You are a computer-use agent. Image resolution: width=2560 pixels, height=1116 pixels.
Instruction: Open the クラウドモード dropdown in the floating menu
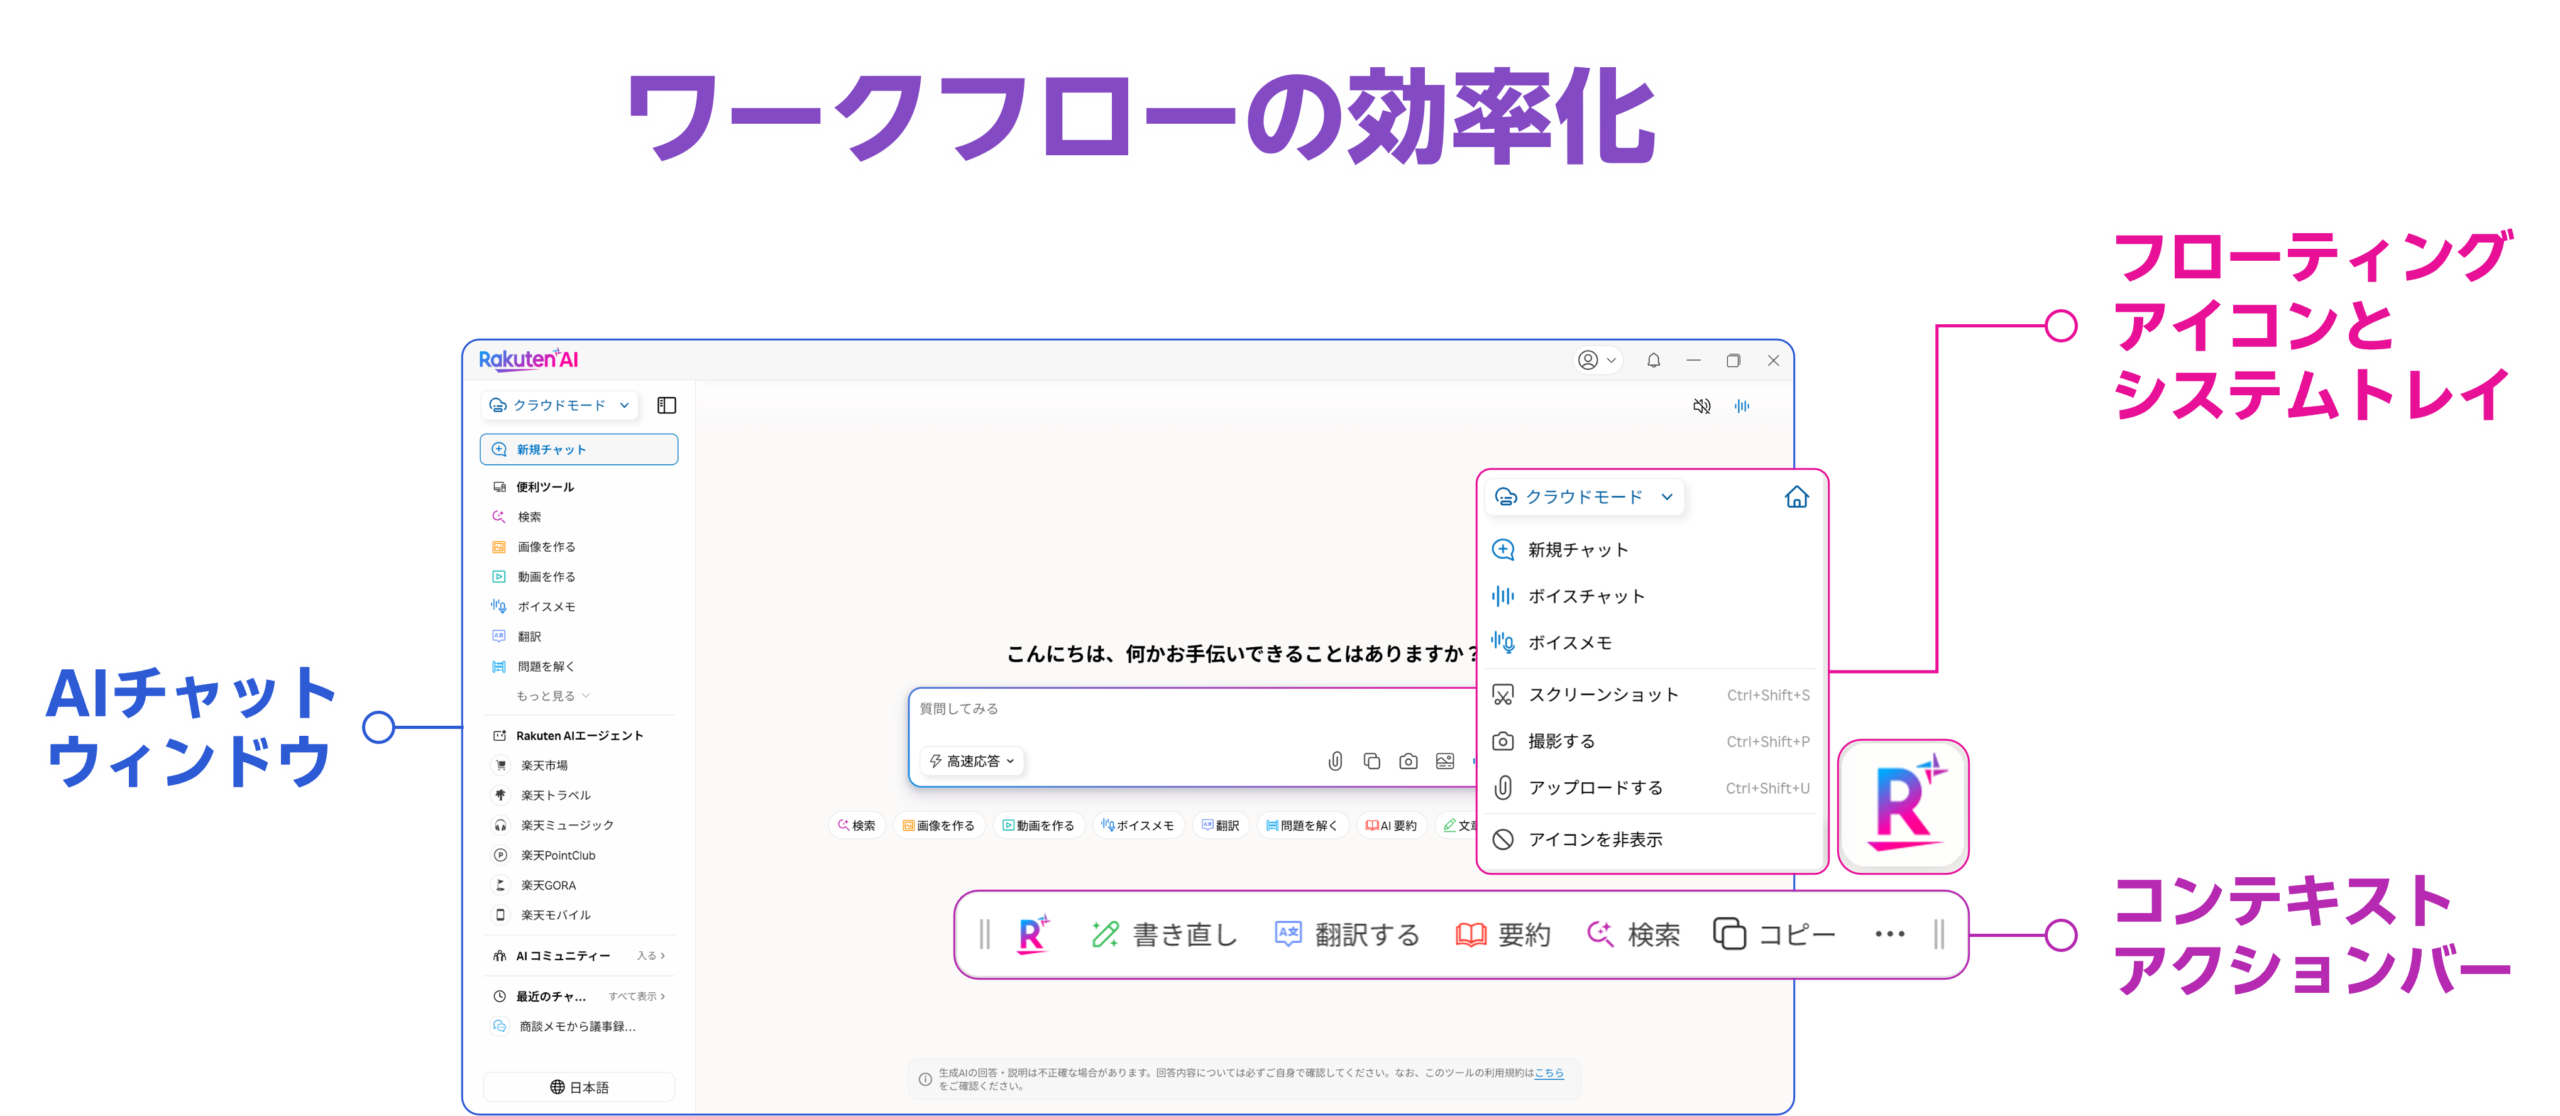click(1584, 497)
